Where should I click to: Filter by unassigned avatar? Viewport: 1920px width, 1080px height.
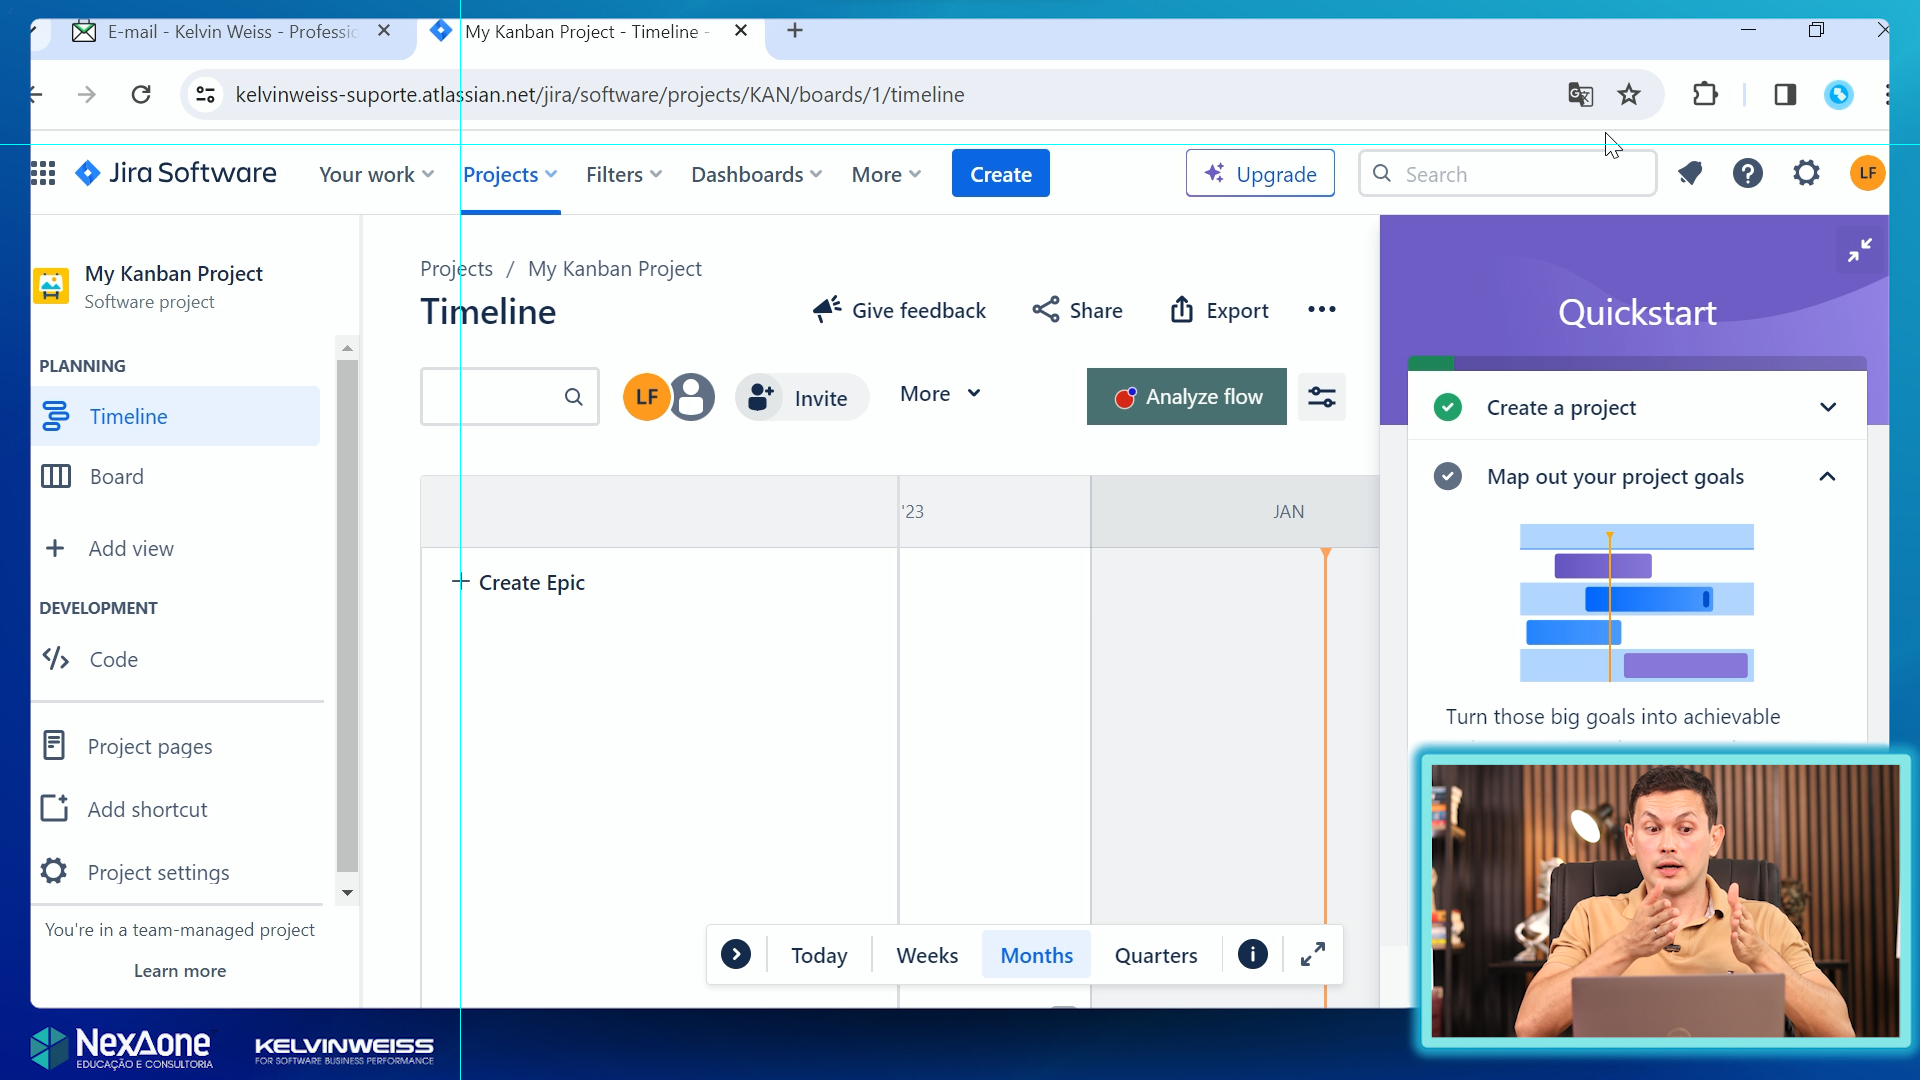tap(692, 397)
